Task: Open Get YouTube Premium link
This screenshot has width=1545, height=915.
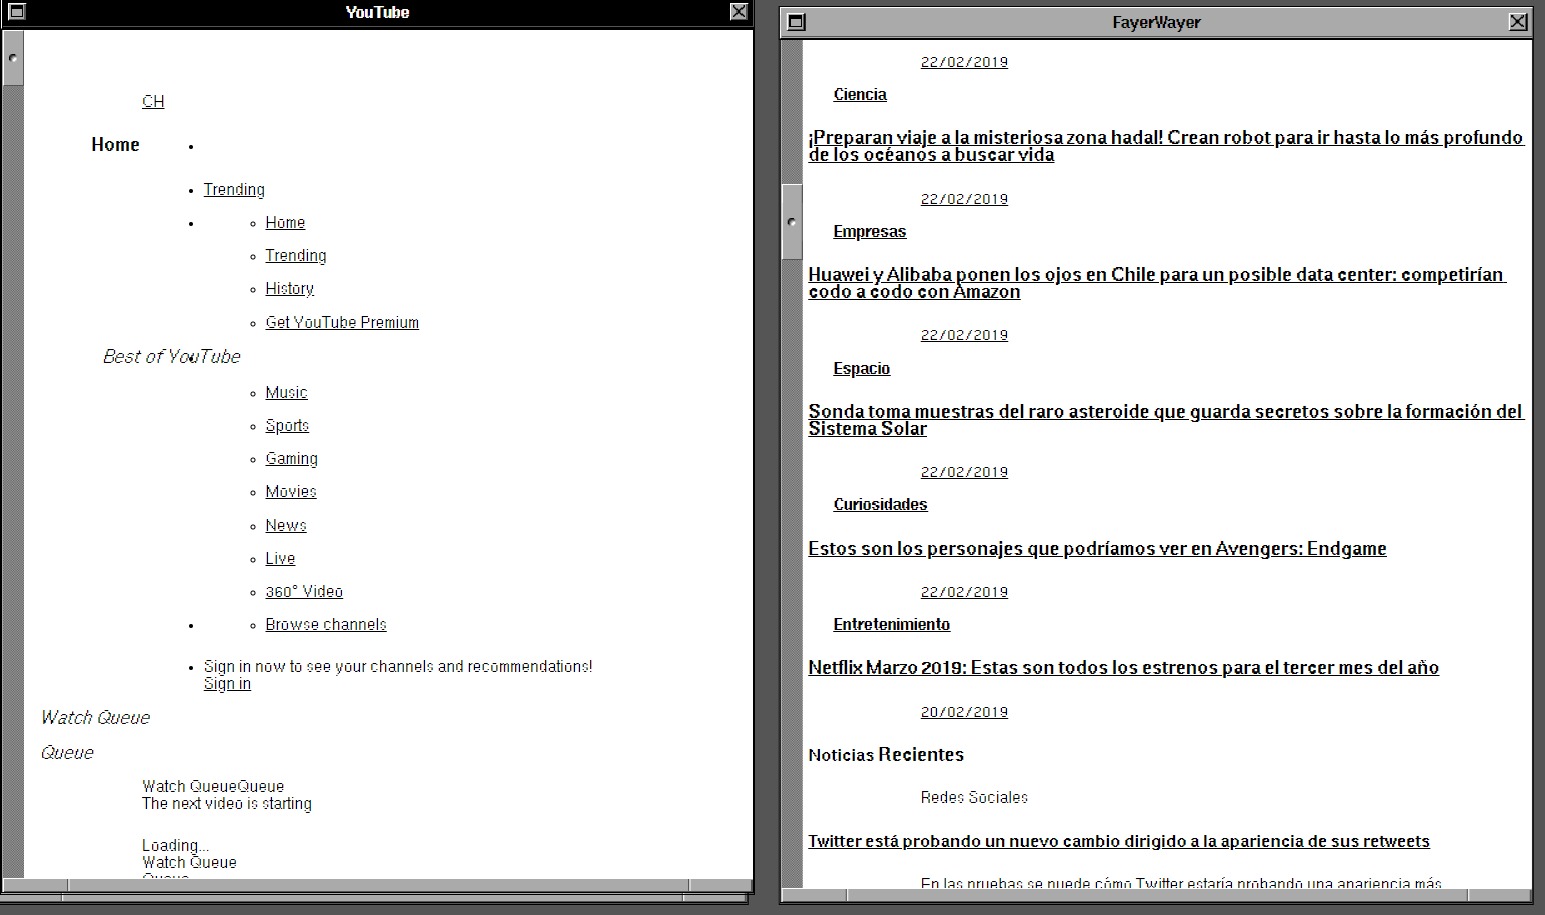Action: point(342,322)
